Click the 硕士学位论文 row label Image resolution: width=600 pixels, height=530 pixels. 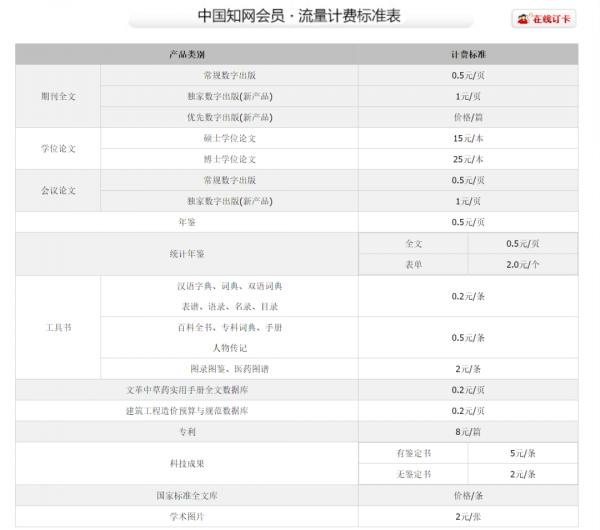pos(230,138)
